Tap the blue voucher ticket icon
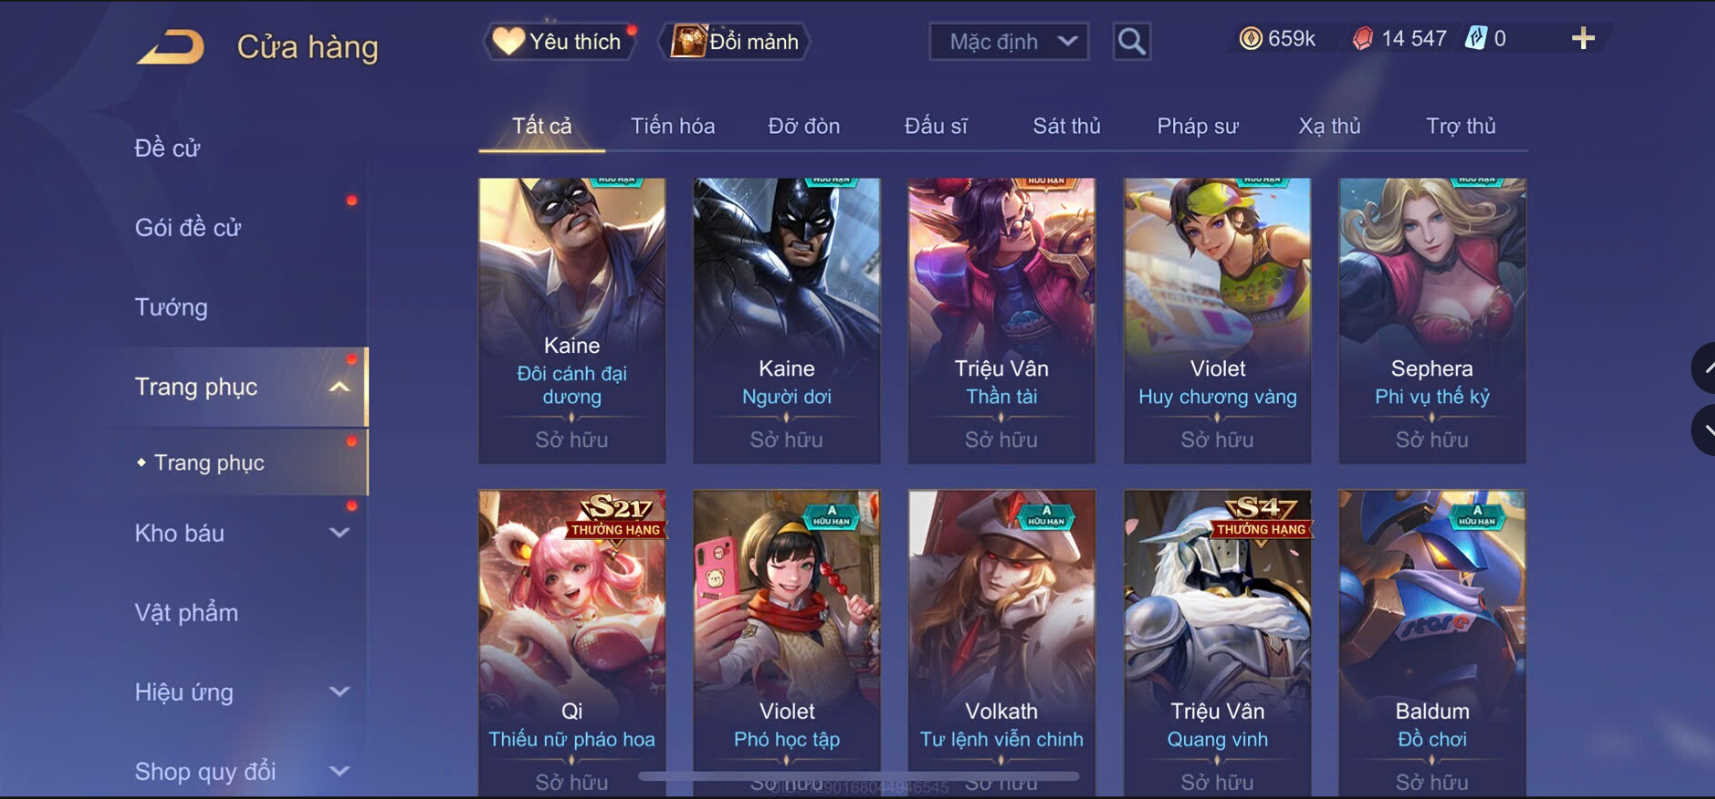 tap(1475, 38)
